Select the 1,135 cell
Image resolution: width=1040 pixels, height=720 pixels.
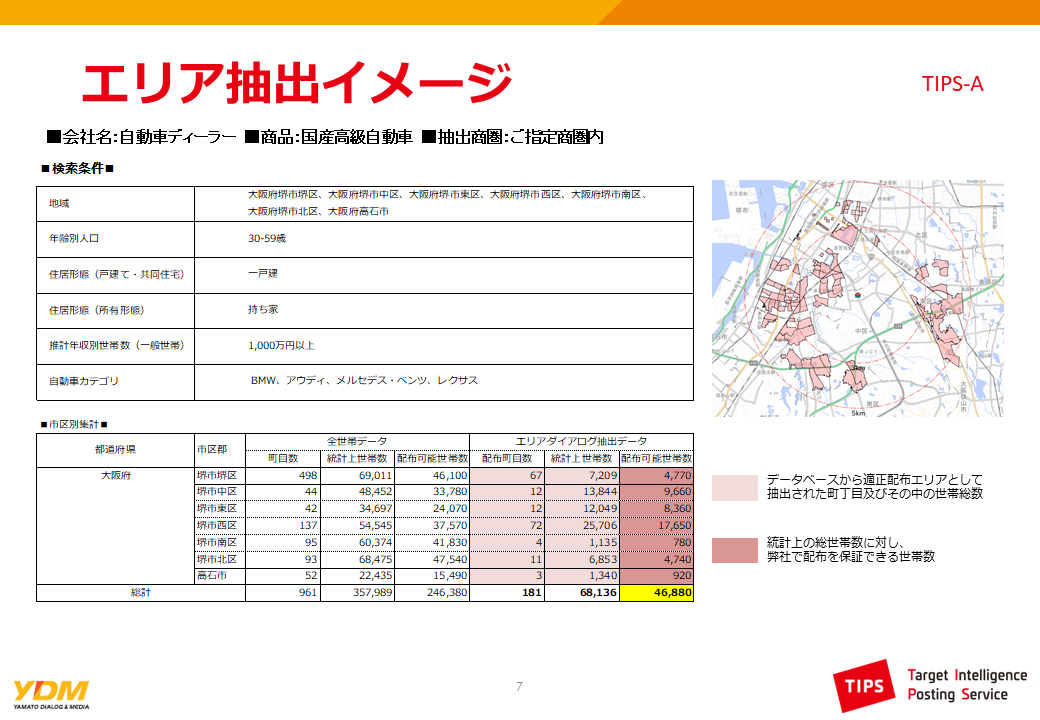pyautogui.click(x=582, y=542)
